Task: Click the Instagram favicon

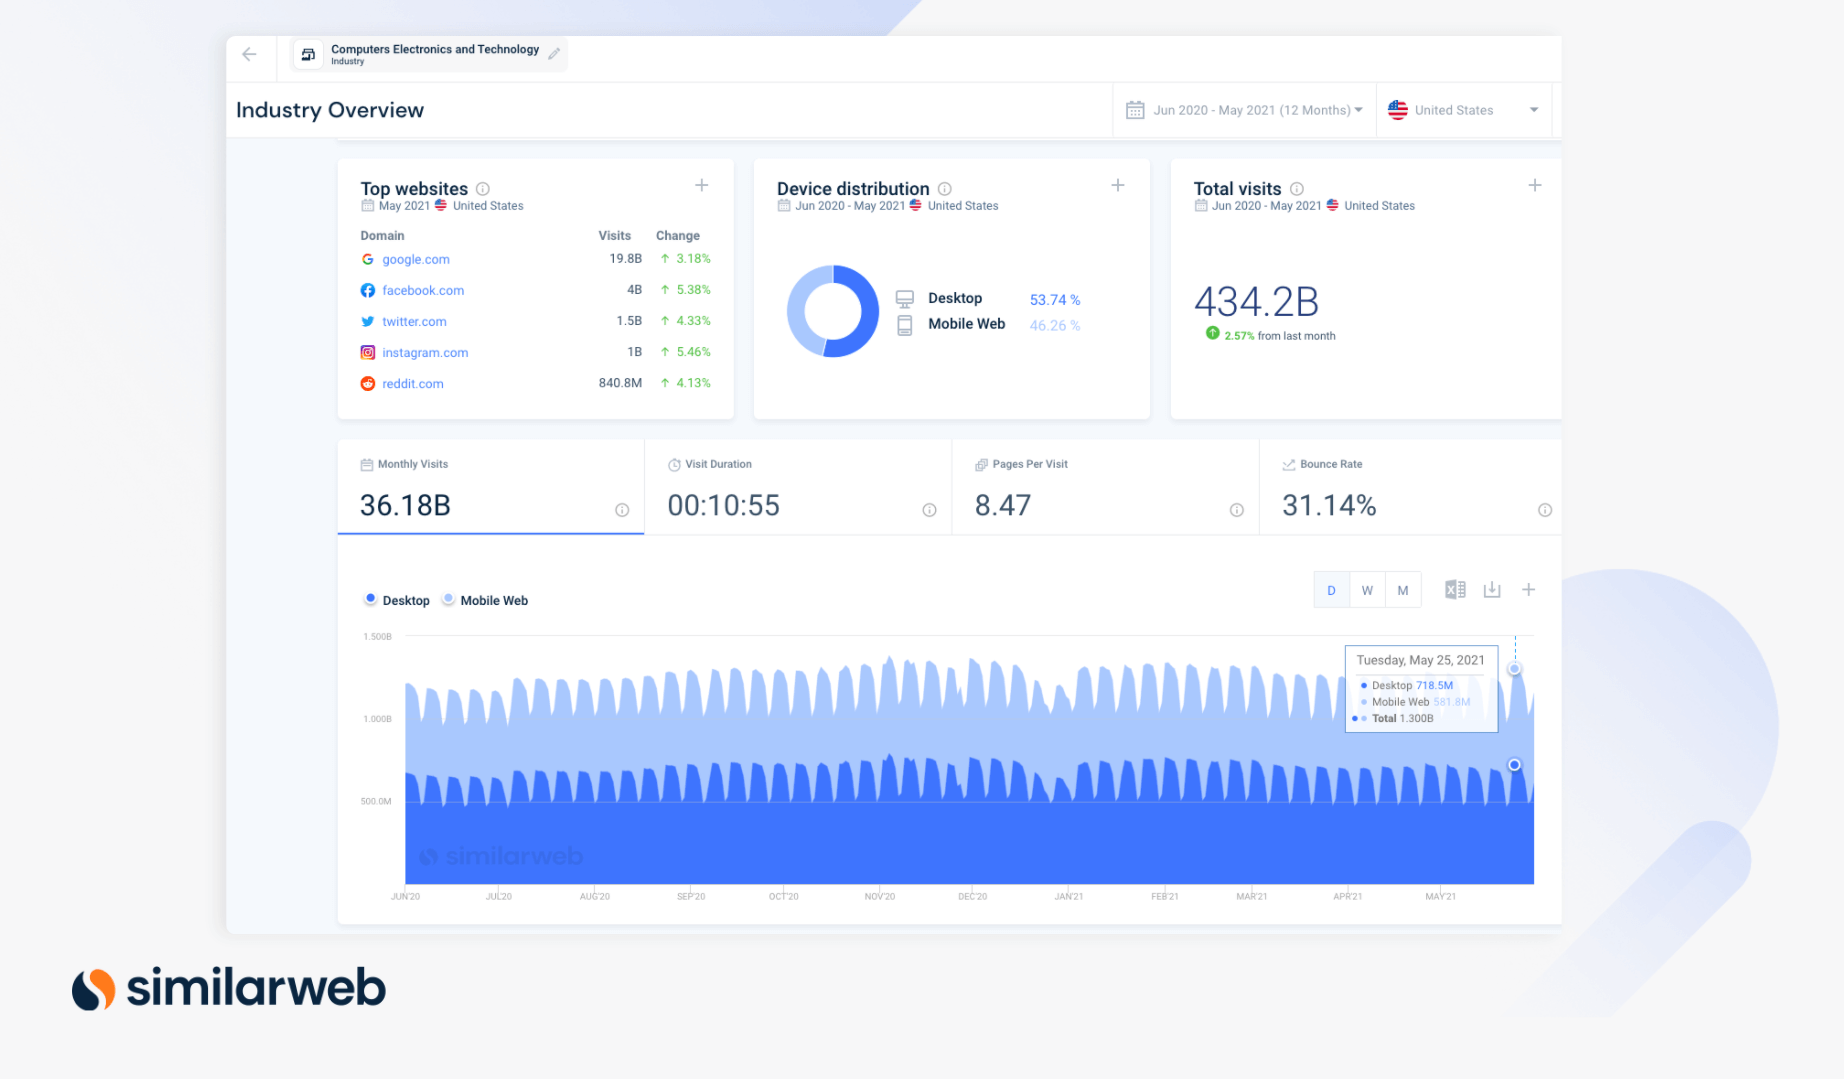Action: 368,352
